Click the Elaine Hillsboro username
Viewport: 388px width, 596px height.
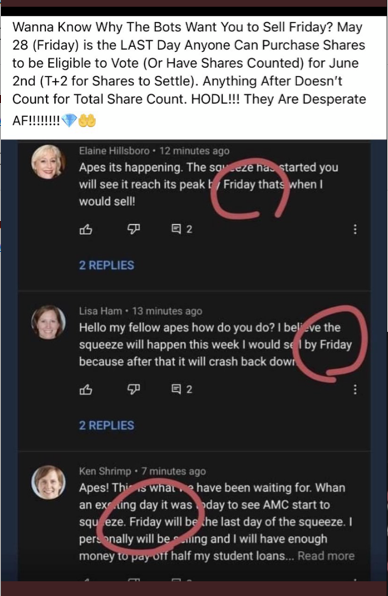coord(114,151)
